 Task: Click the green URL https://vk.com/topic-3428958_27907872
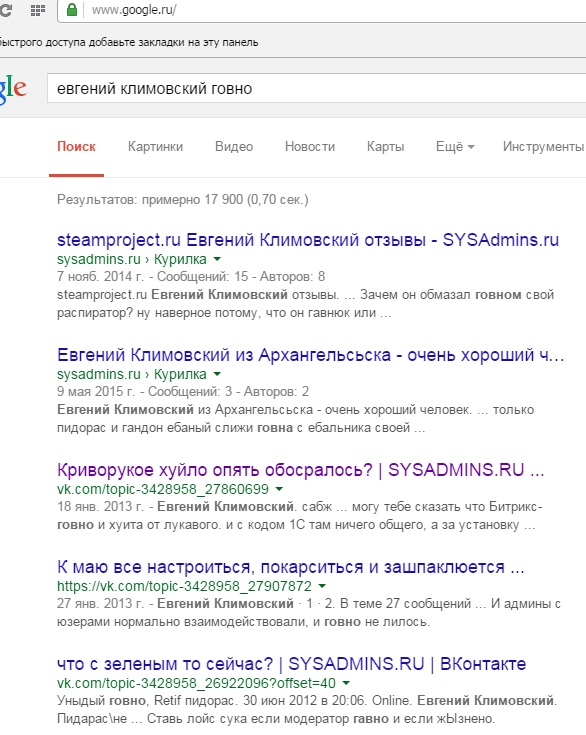[184, 586]
